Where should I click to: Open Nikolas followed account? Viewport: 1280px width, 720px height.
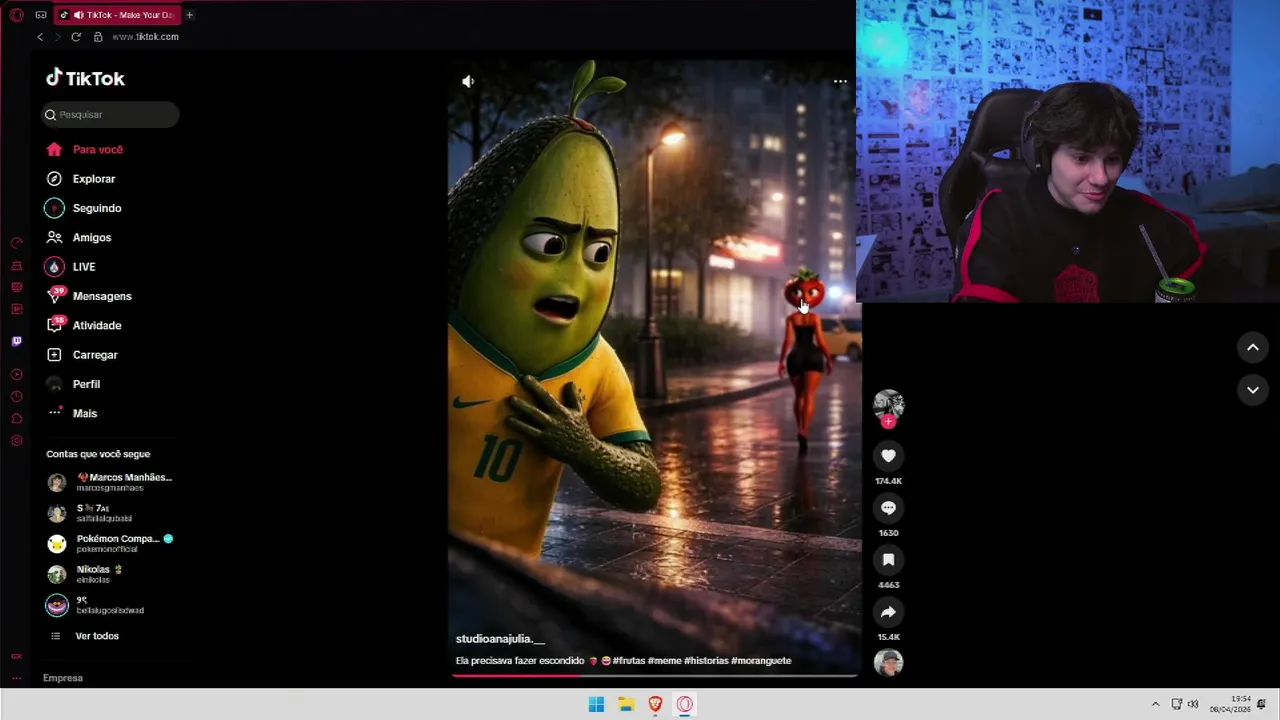coord(85,574)
